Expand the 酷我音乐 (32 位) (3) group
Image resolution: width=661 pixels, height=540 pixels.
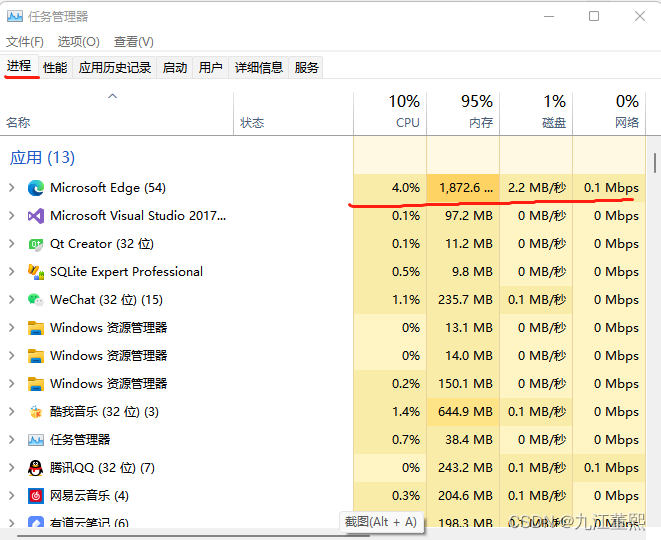12,412
